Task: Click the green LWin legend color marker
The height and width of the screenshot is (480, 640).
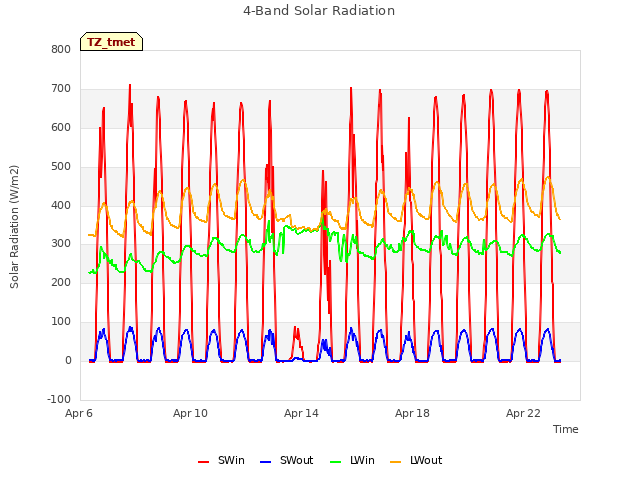Action: tap(335, 462)
